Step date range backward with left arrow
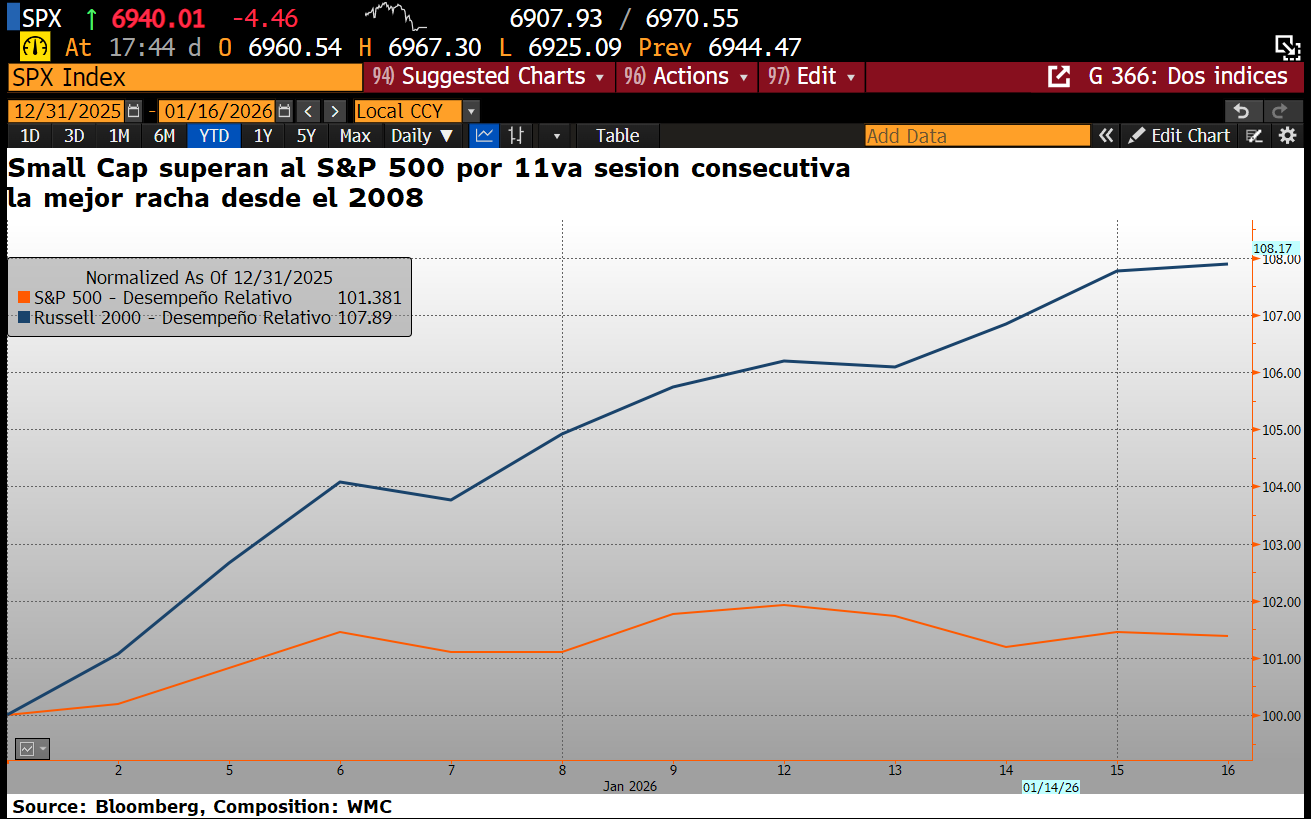The image size is (1311, 819). 309,111
